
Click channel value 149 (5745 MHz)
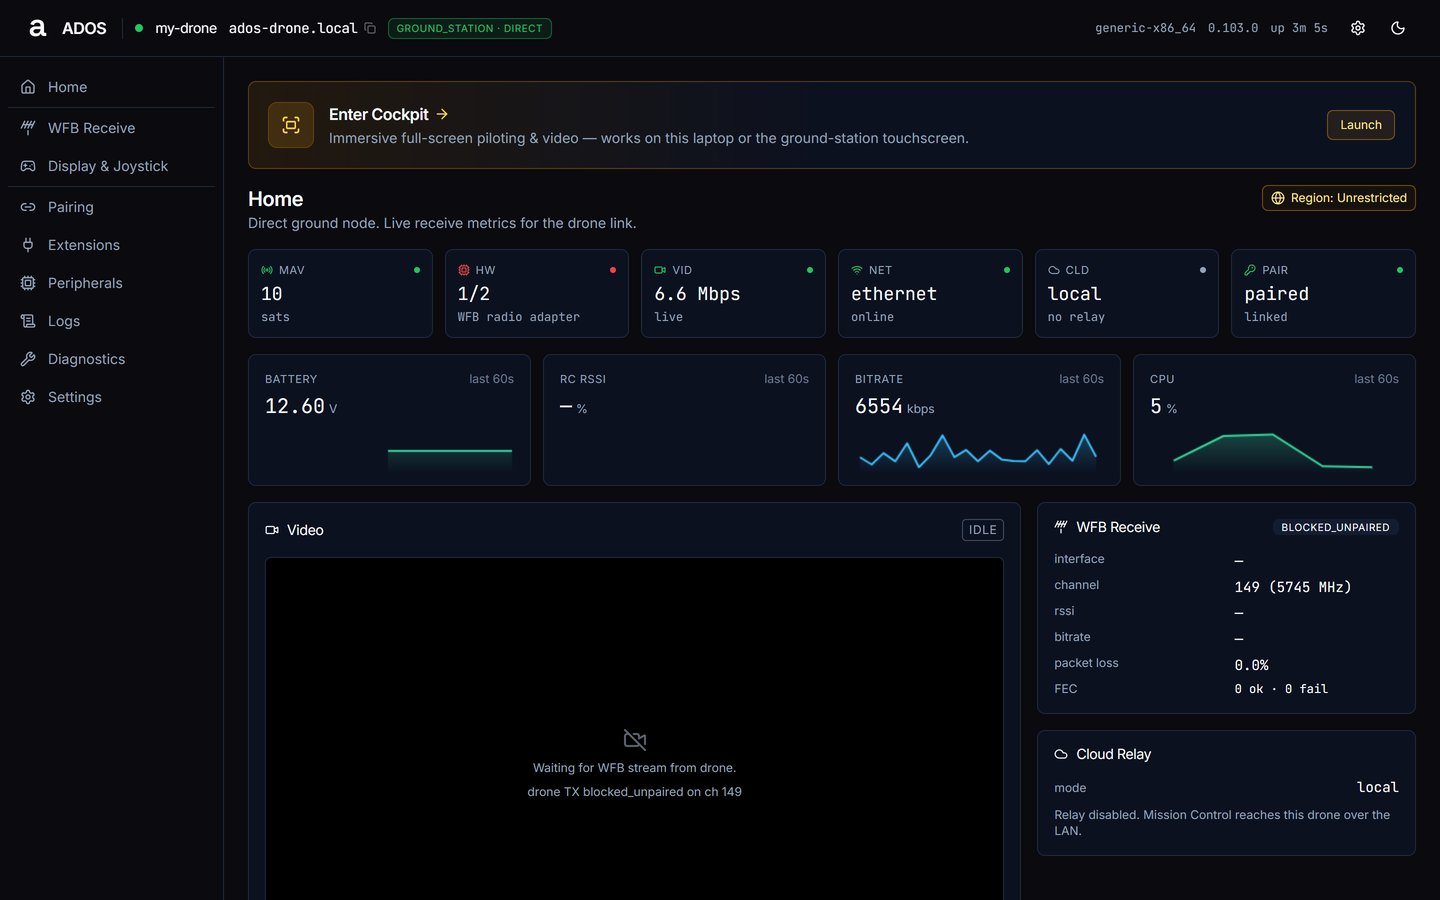(1293, 587)
